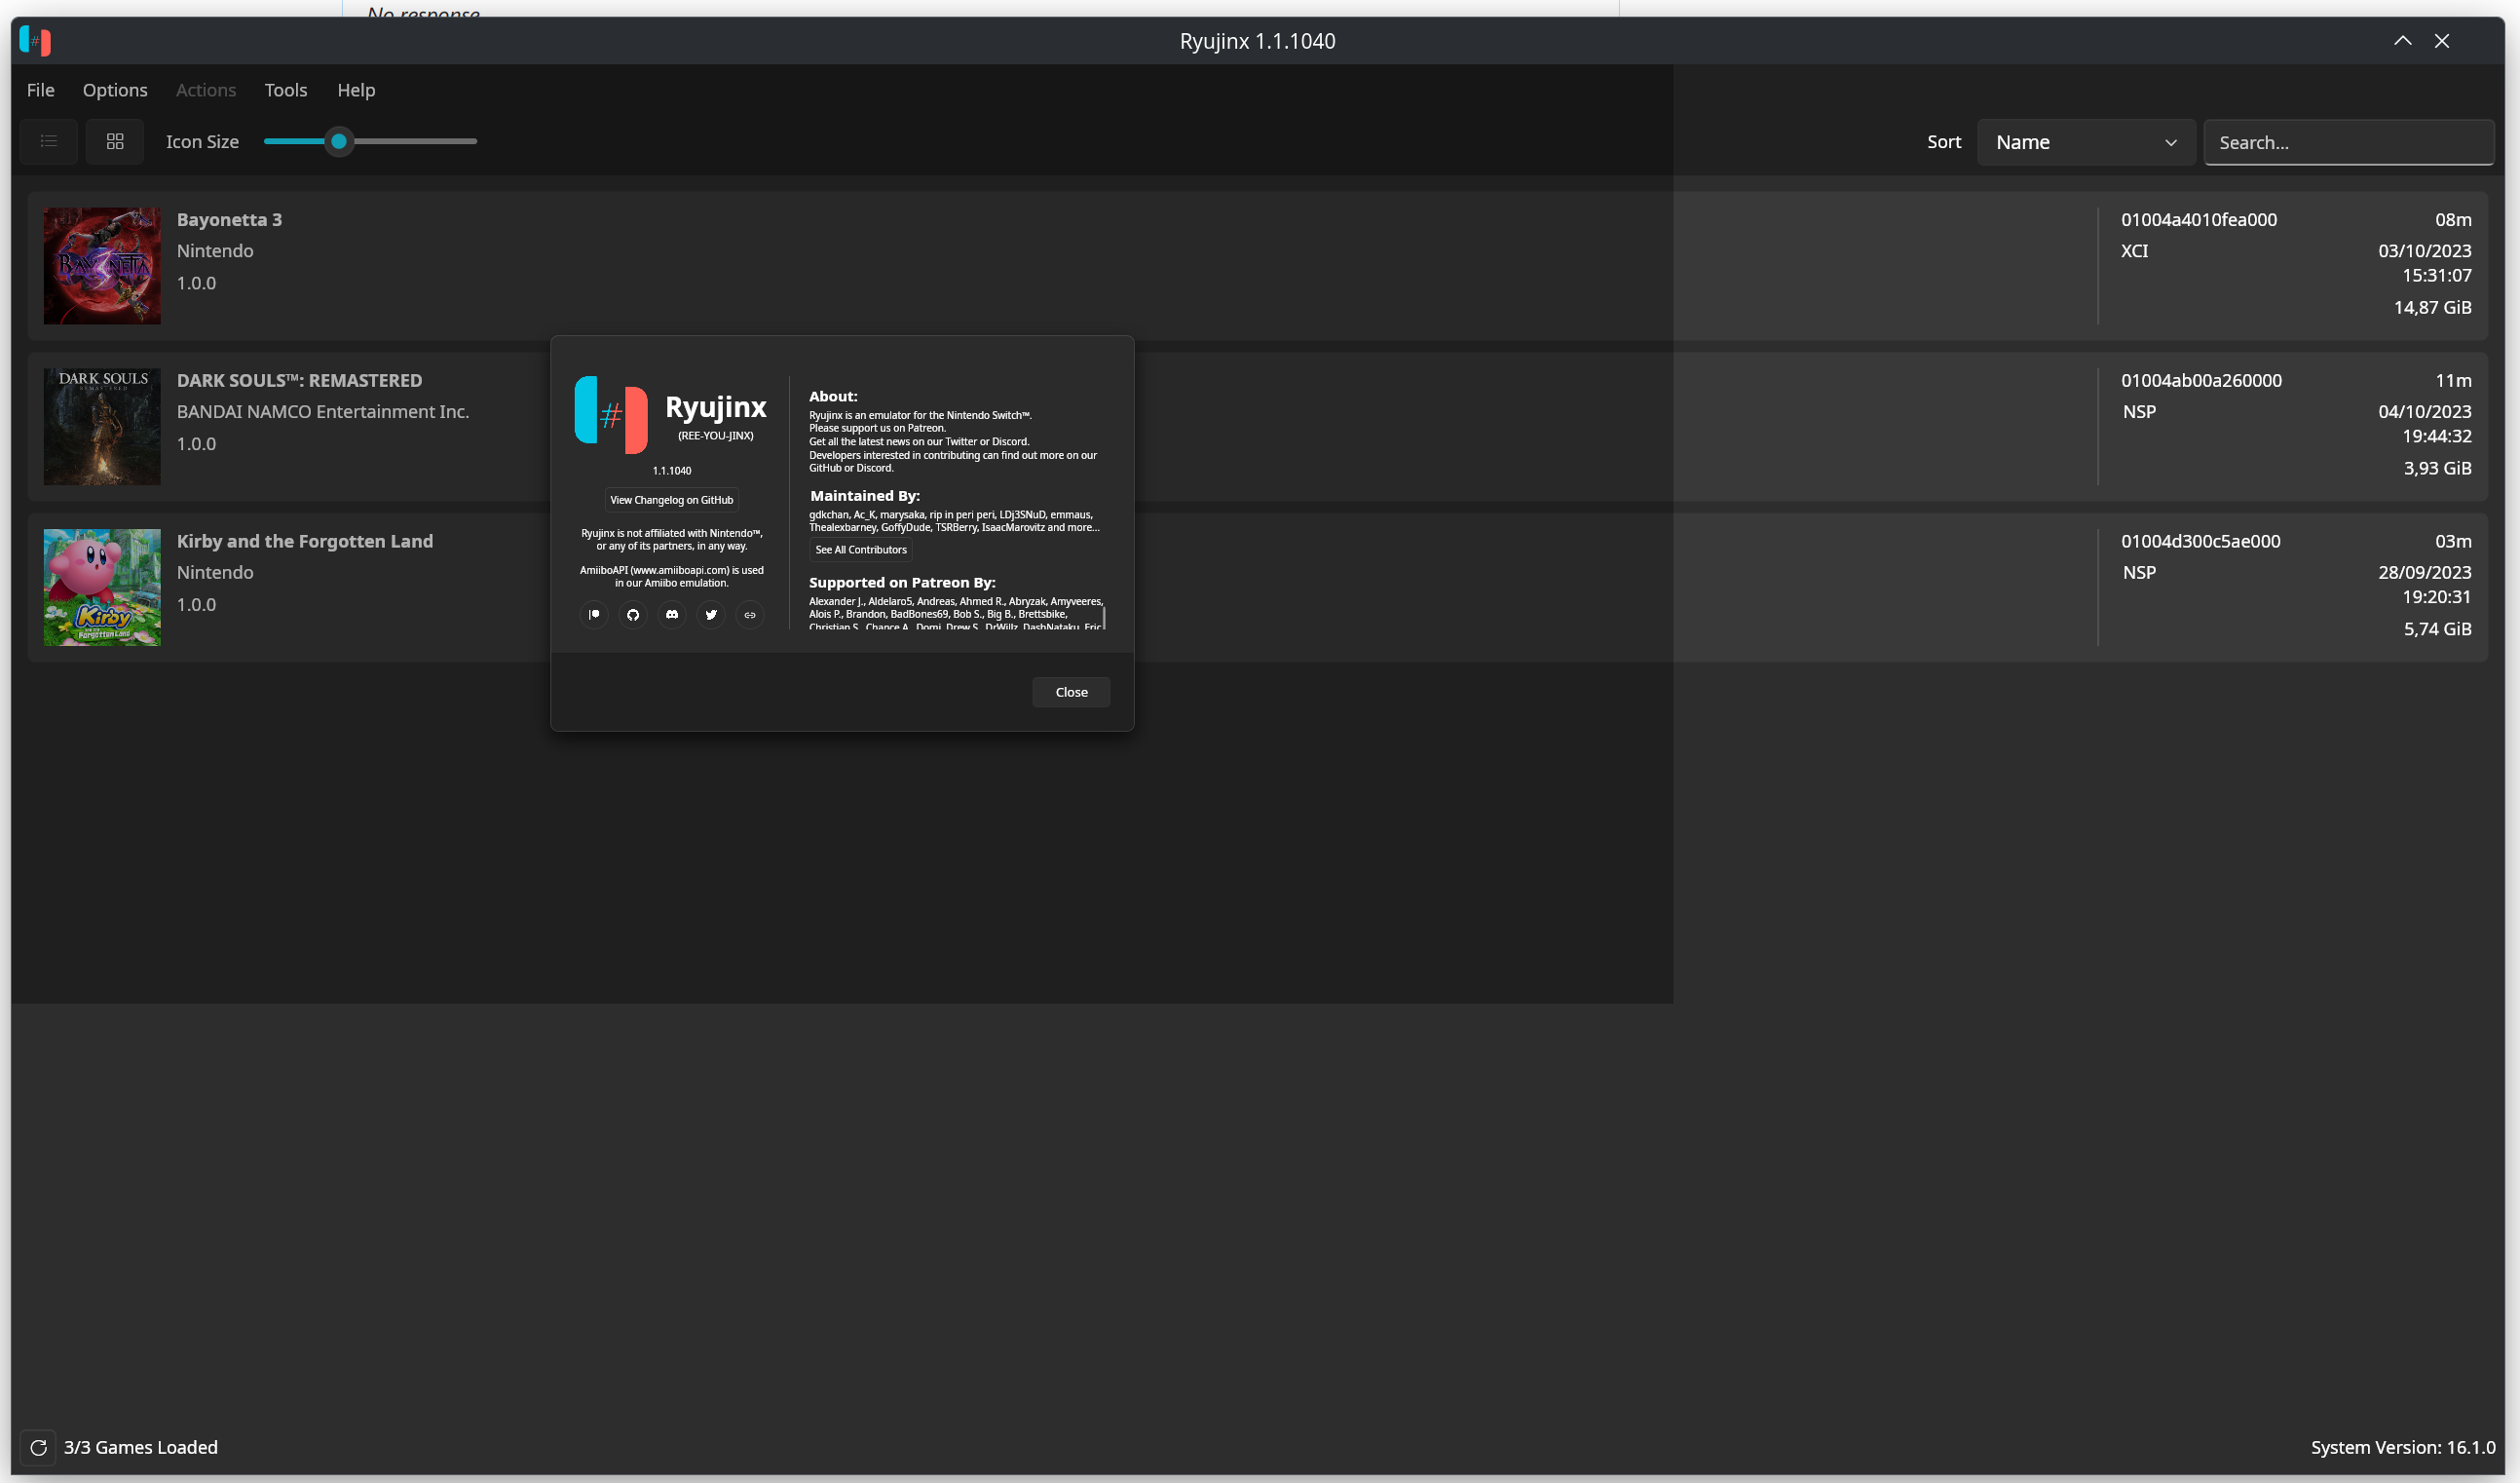The image size is (2520, 1483).
Task: Focus the Search input field
Action: coord(2347,142)
